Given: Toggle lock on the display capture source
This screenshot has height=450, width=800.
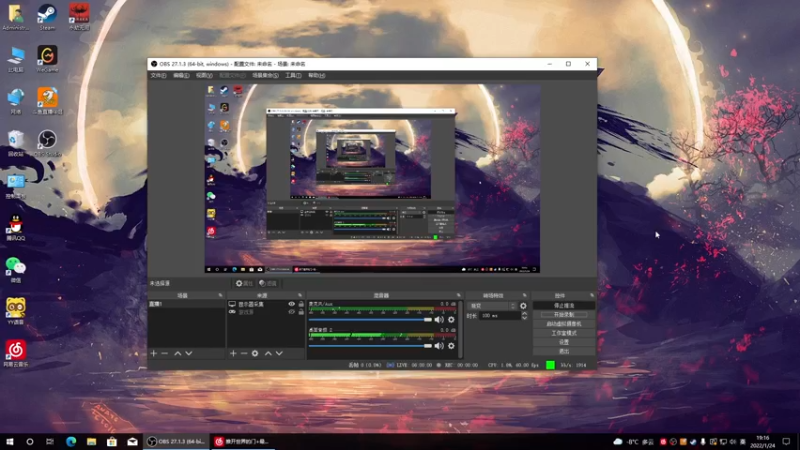Looking at the screenshot, I should (301, 304).
